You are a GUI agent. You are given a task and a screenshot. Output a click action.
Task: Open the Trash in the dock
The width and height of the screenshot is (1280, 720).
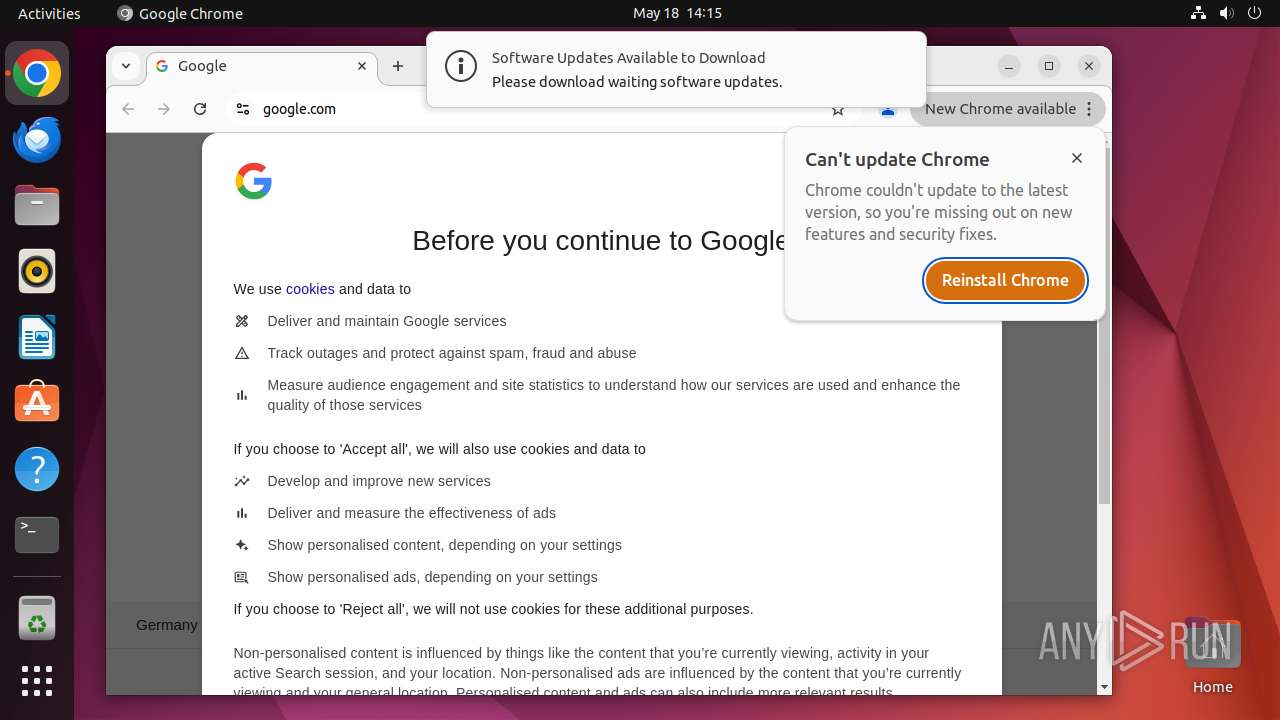37,618
